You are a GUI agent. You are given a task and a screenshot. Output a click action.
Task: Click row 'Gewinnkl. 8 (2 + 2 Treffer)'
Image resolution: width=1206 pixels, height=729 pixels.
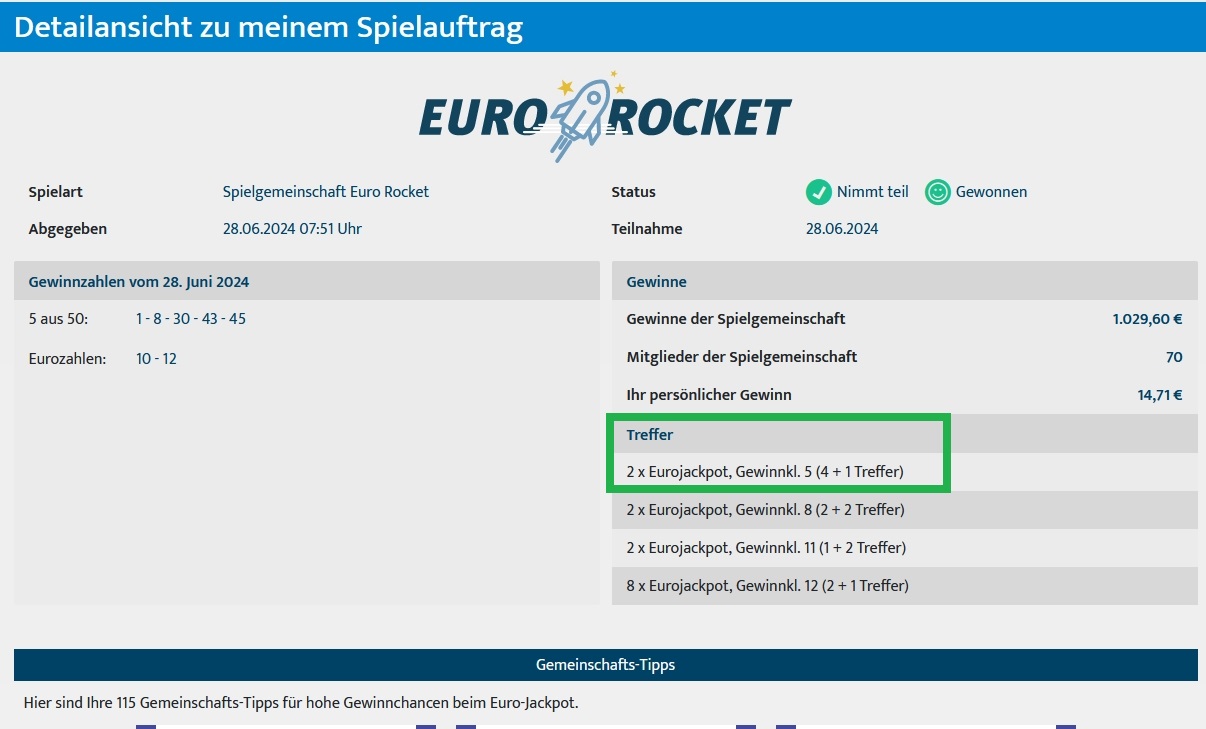(x=904, y=510)
